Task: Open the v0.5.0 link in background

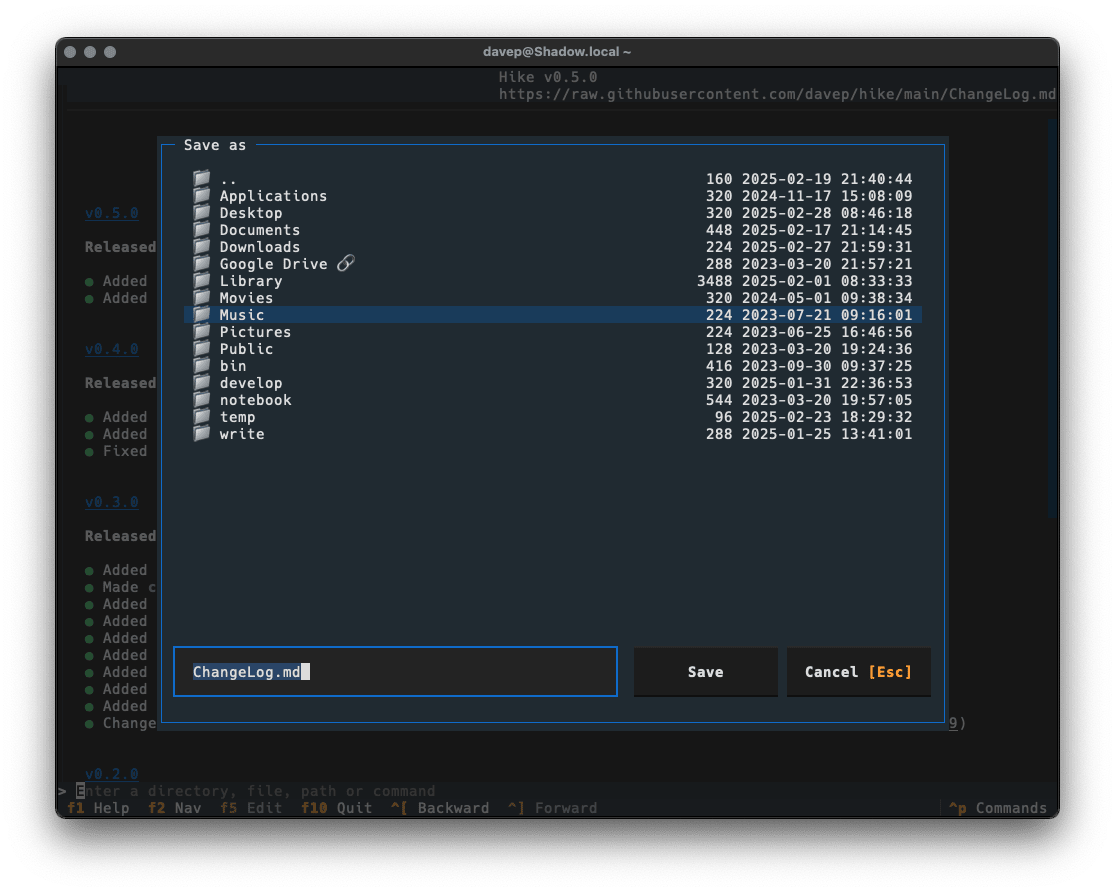Action: [112, 213]
